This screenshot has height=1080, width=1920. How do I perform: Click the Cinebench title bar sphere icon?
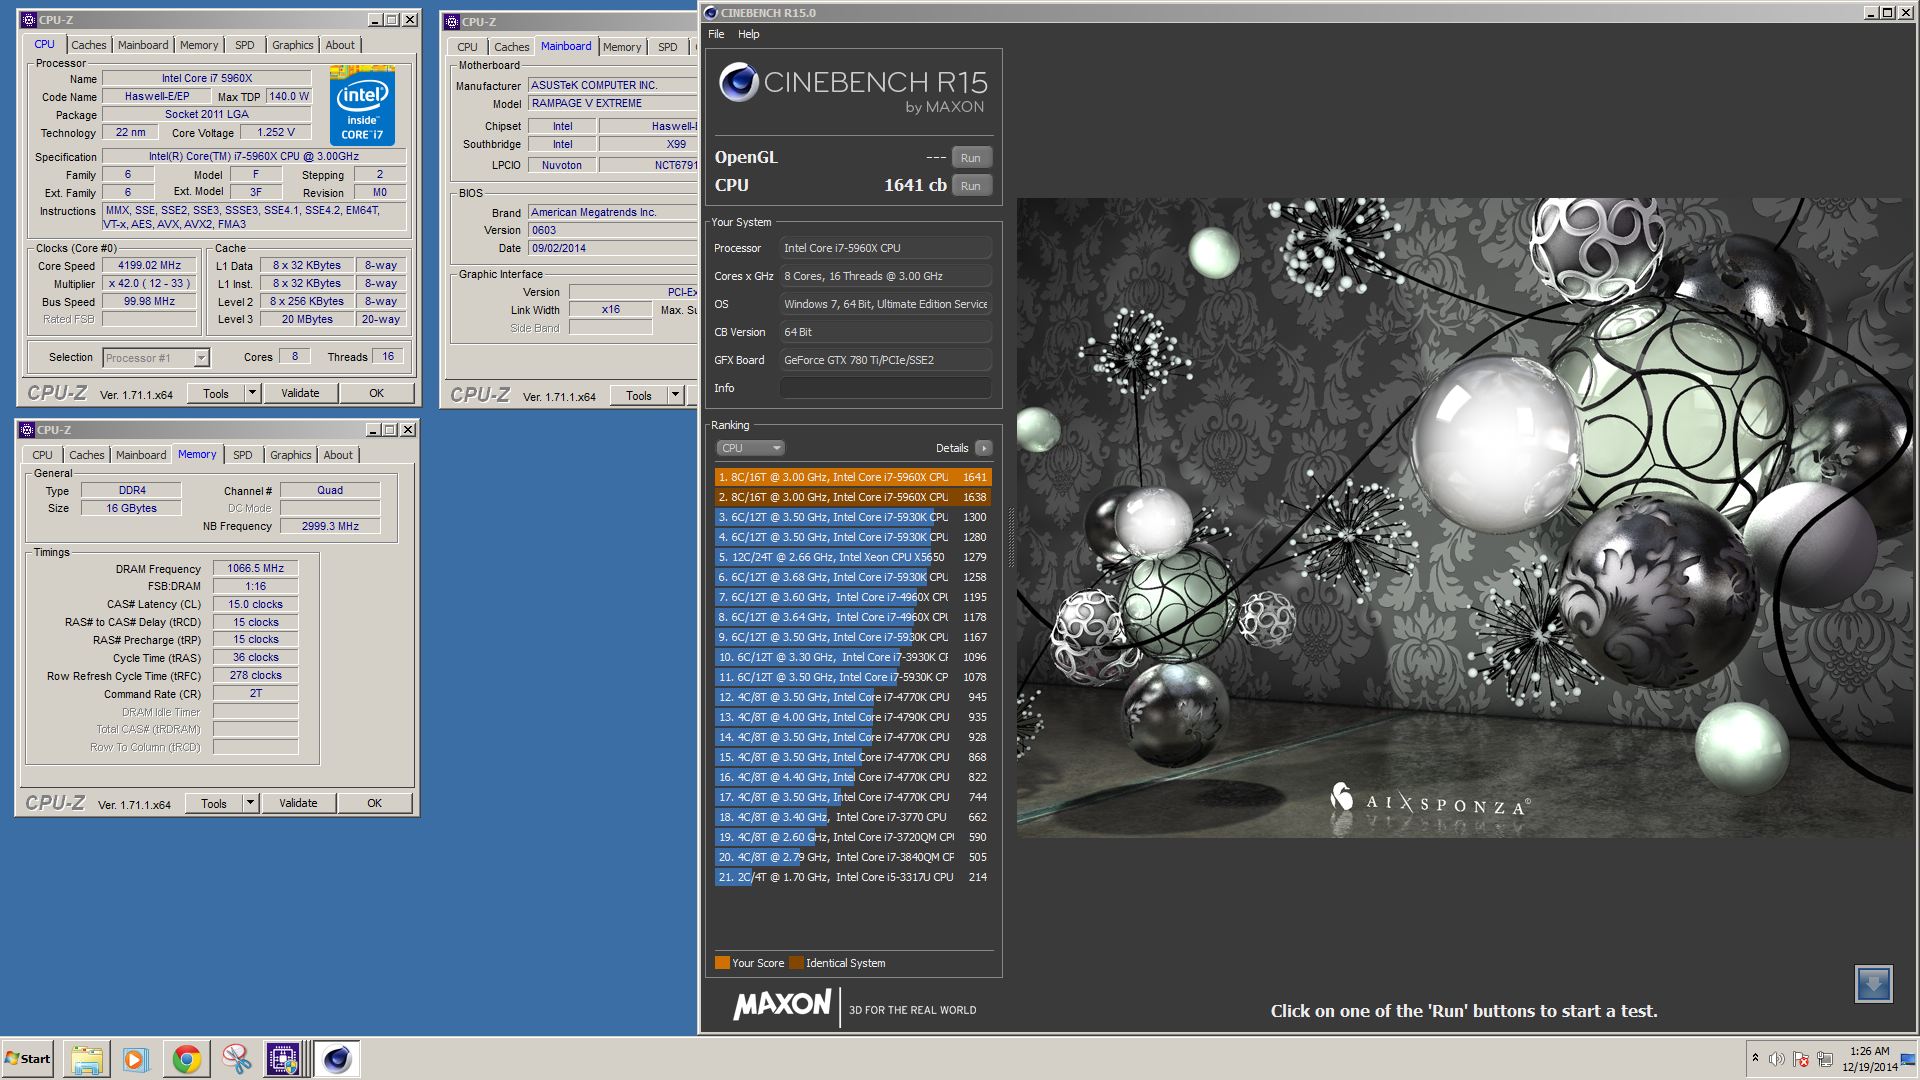click(x=711, y=13)
